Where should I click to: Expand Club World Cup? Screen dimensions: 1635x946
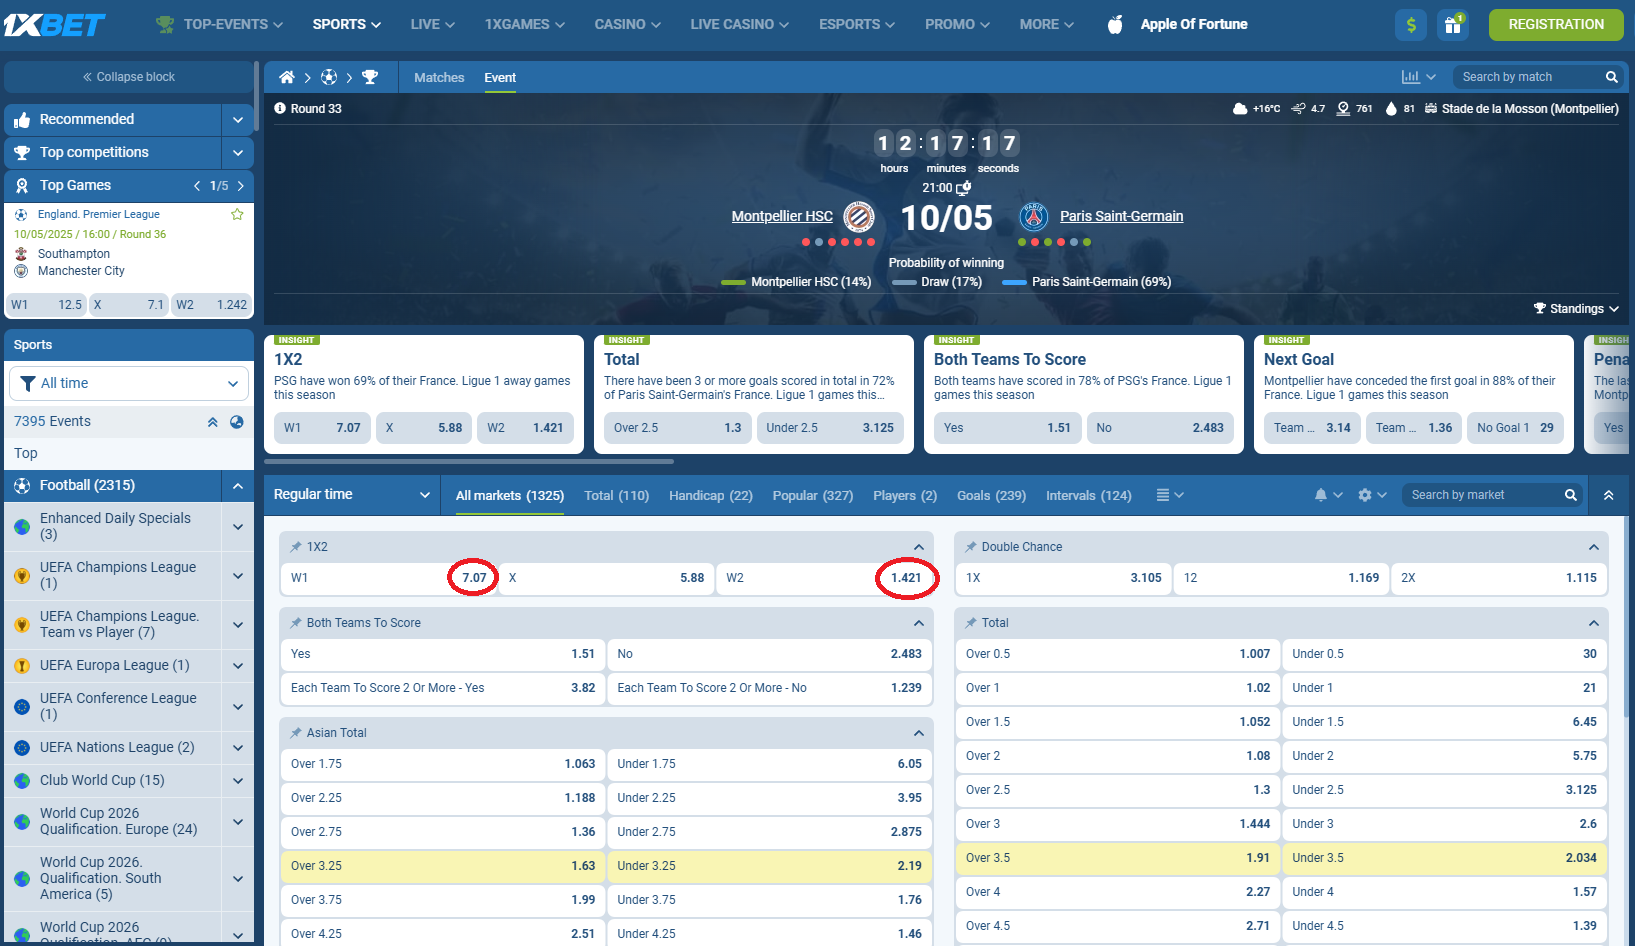(x=238, y=781)
